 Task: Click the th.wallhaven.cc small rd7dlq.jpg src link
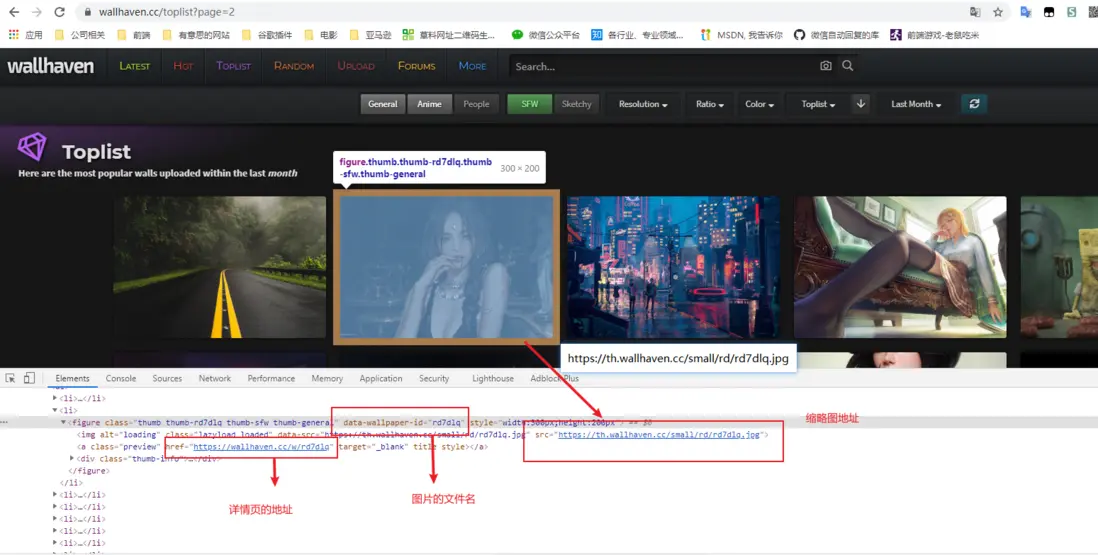point(659,435)
